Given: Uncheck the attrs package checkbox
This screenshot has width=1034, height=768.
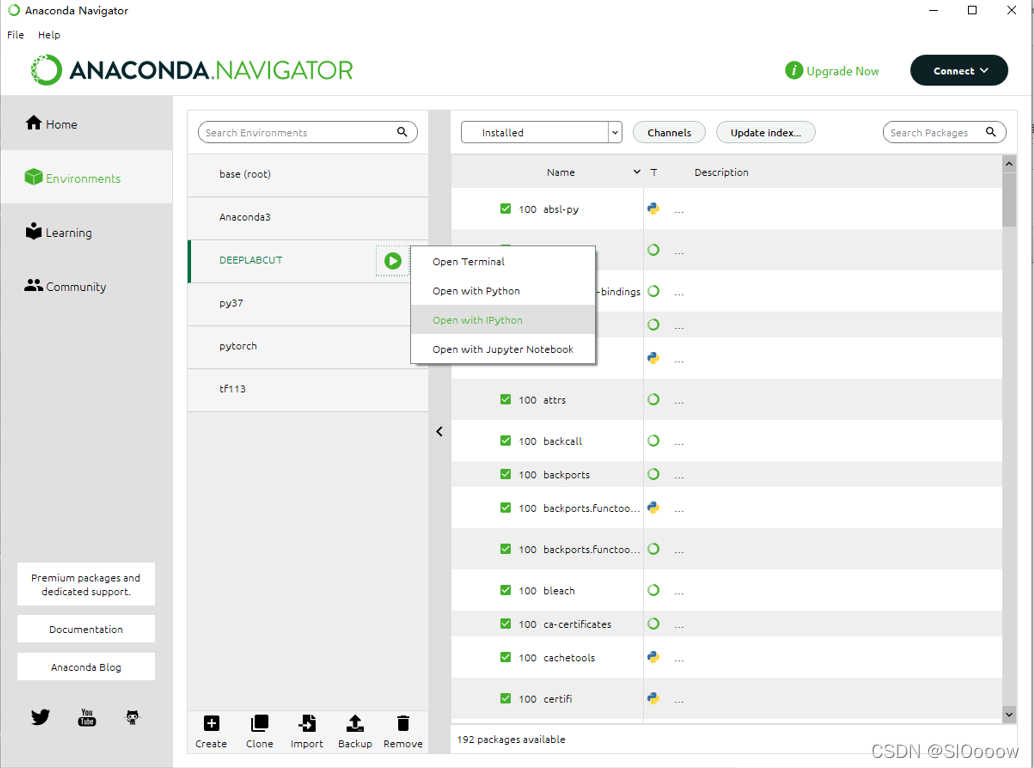Looking at the screenshot, I should (505, 399).
